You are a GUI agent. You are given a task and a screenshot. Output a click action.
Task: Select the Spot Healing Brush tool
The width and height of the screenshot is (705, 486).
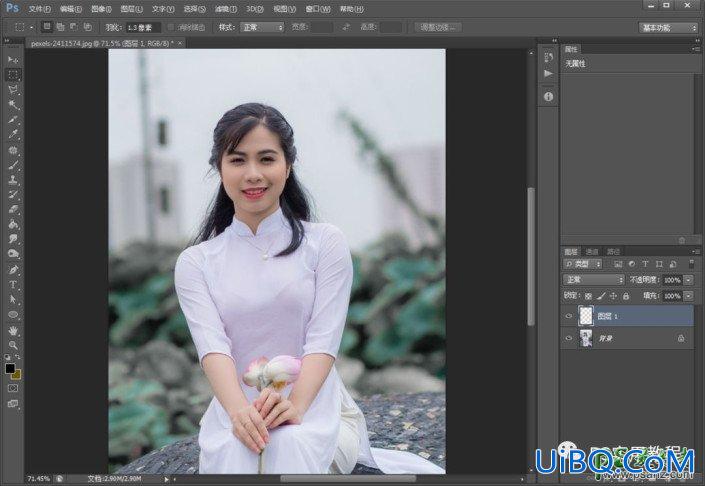(13, 150)
